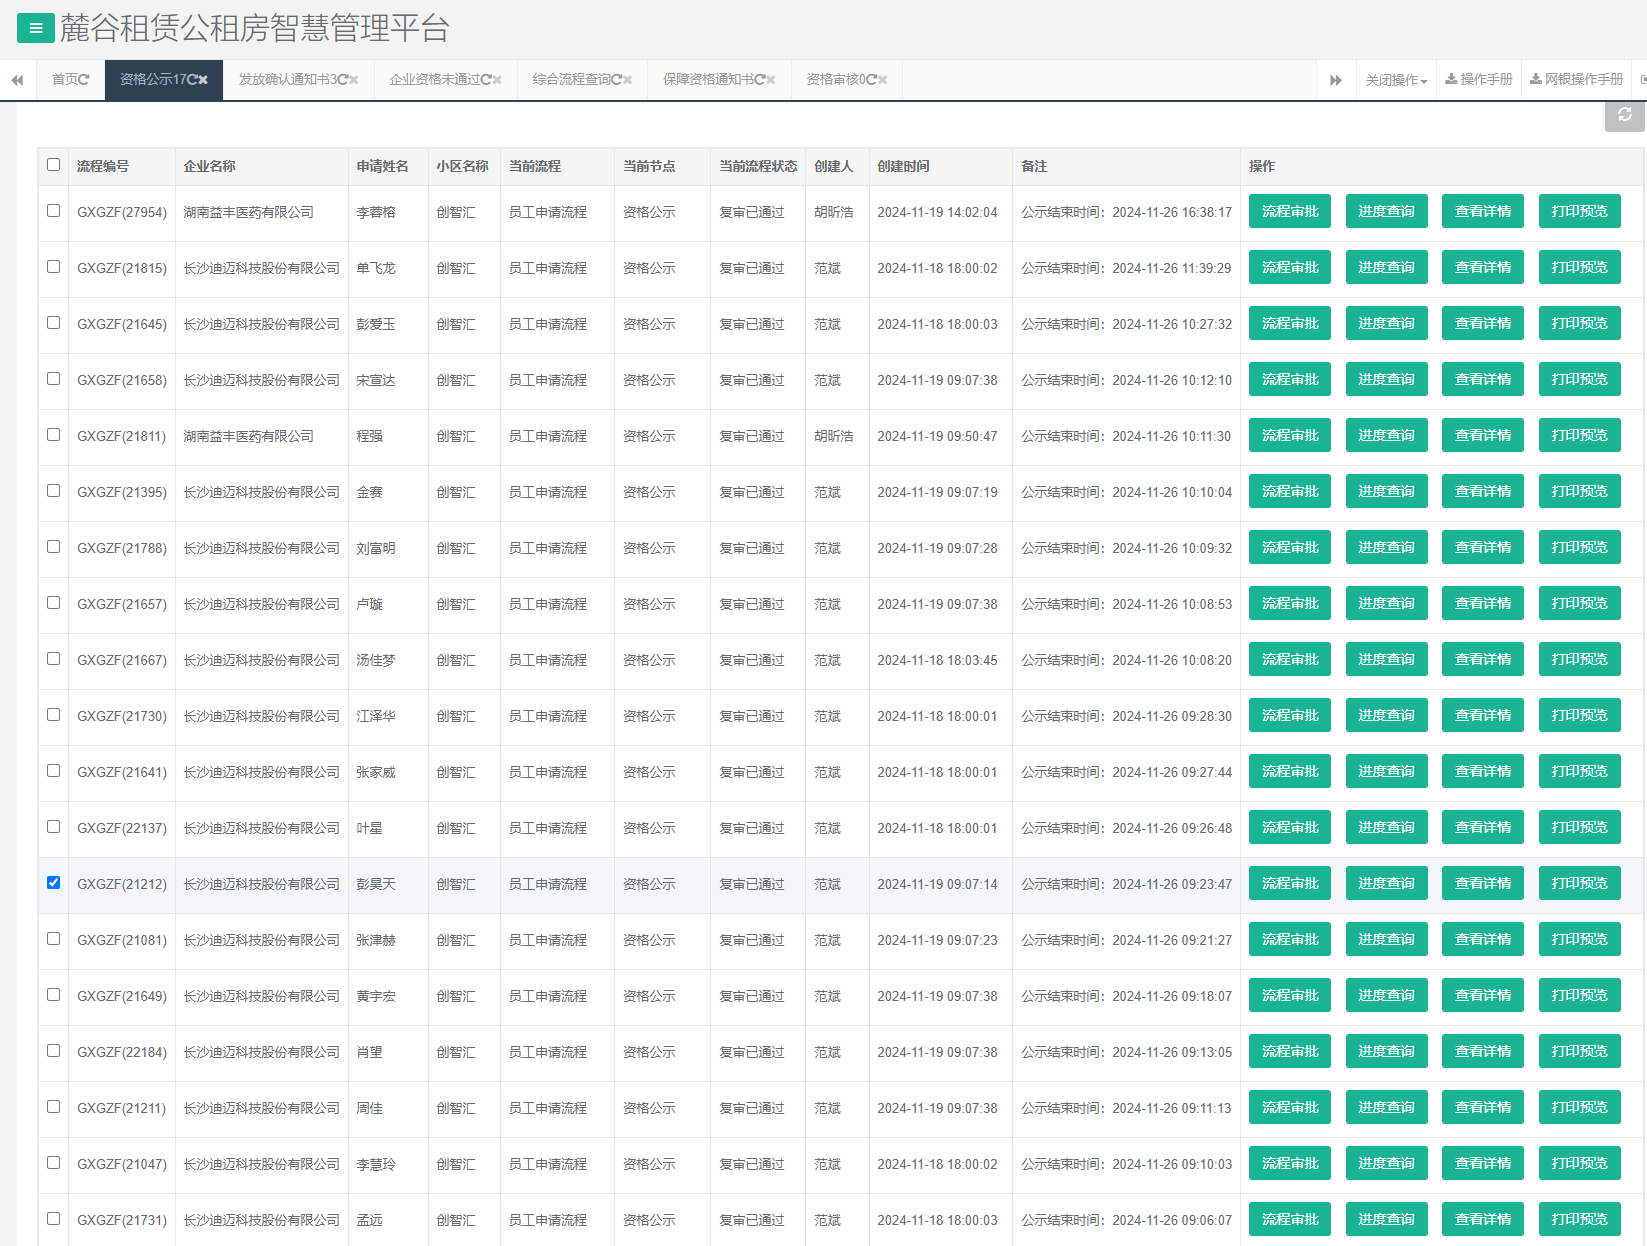Click 进度查询 for applicant 单飞龙

tap(1386, 268)
